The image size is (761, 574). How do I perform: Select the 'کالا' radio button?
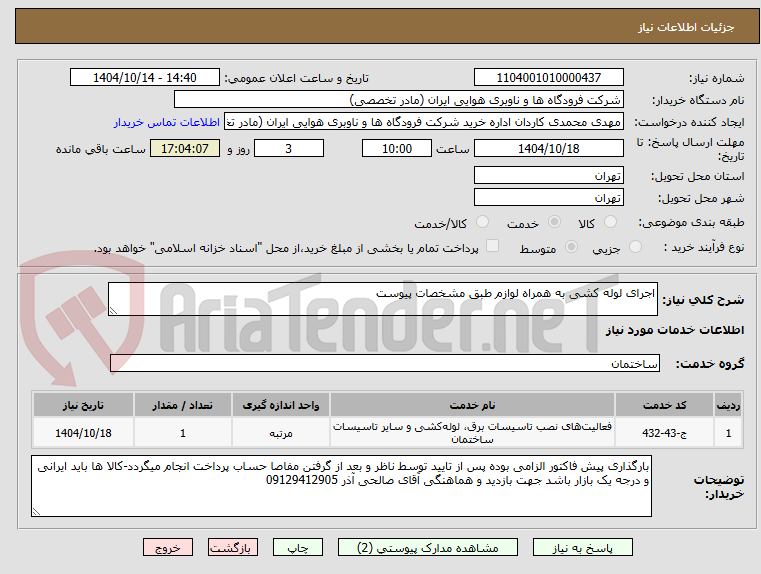(610, 222)
